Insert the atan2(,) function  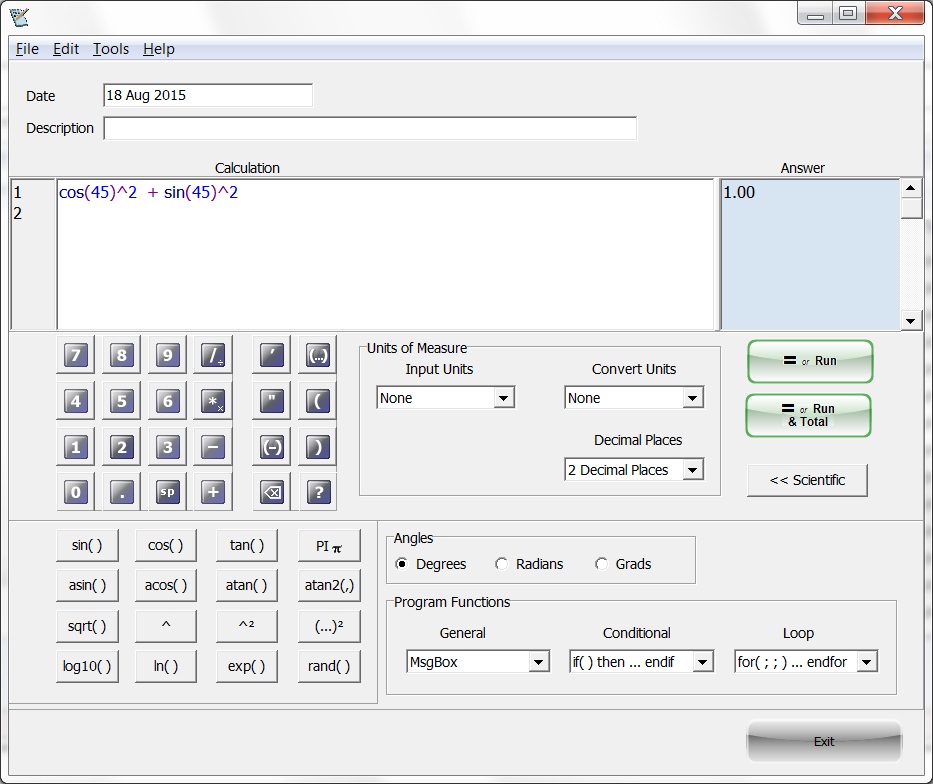pyautogui.click(x=329, y=585)
